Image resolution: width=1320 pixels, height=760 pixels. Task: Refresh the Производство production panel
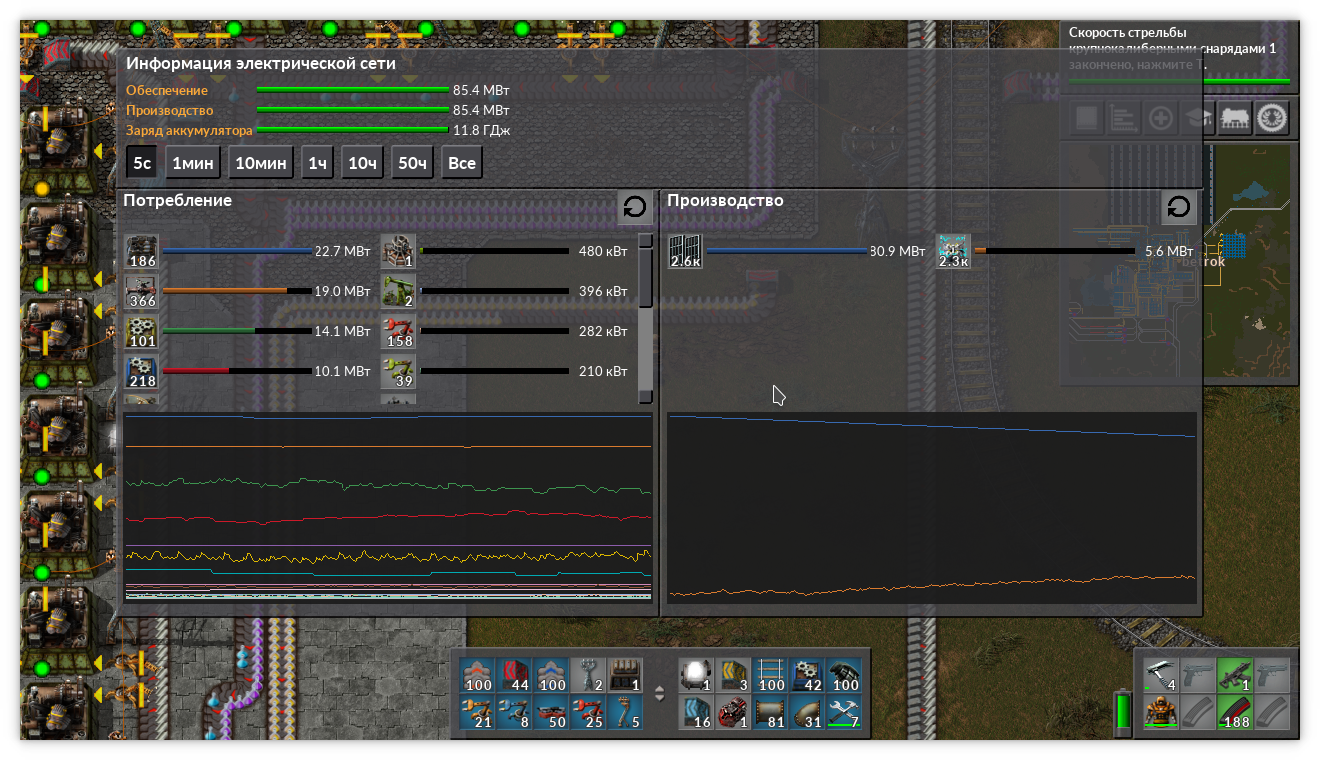1179,207
